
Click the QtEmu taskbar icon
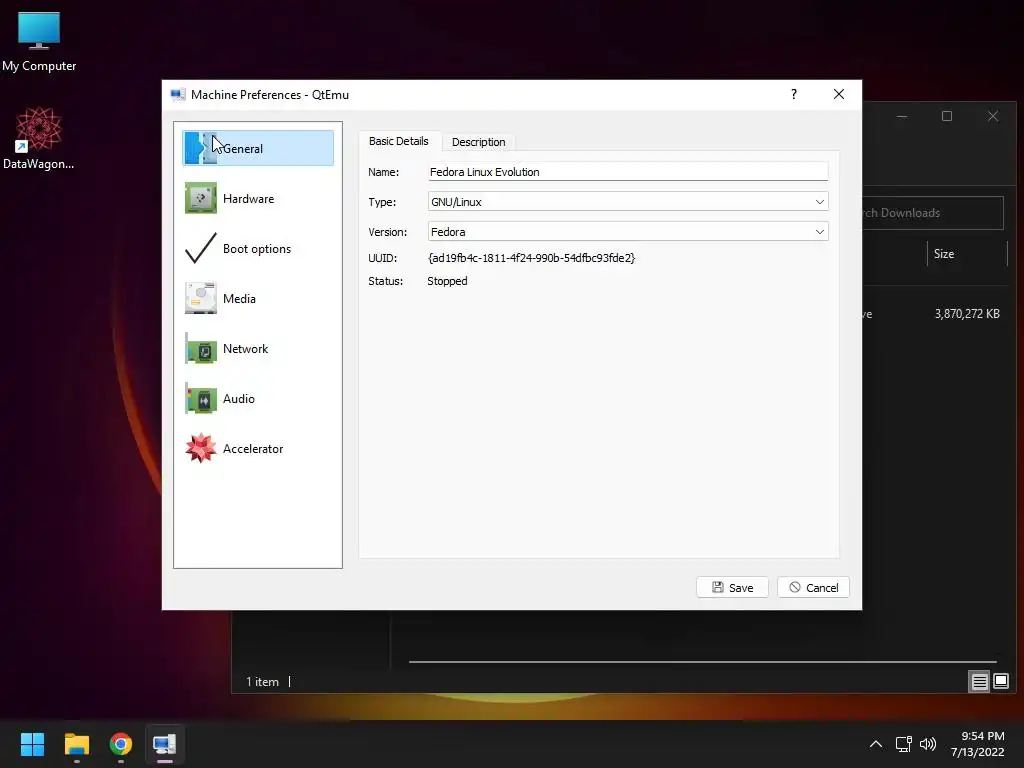(165, 744)
